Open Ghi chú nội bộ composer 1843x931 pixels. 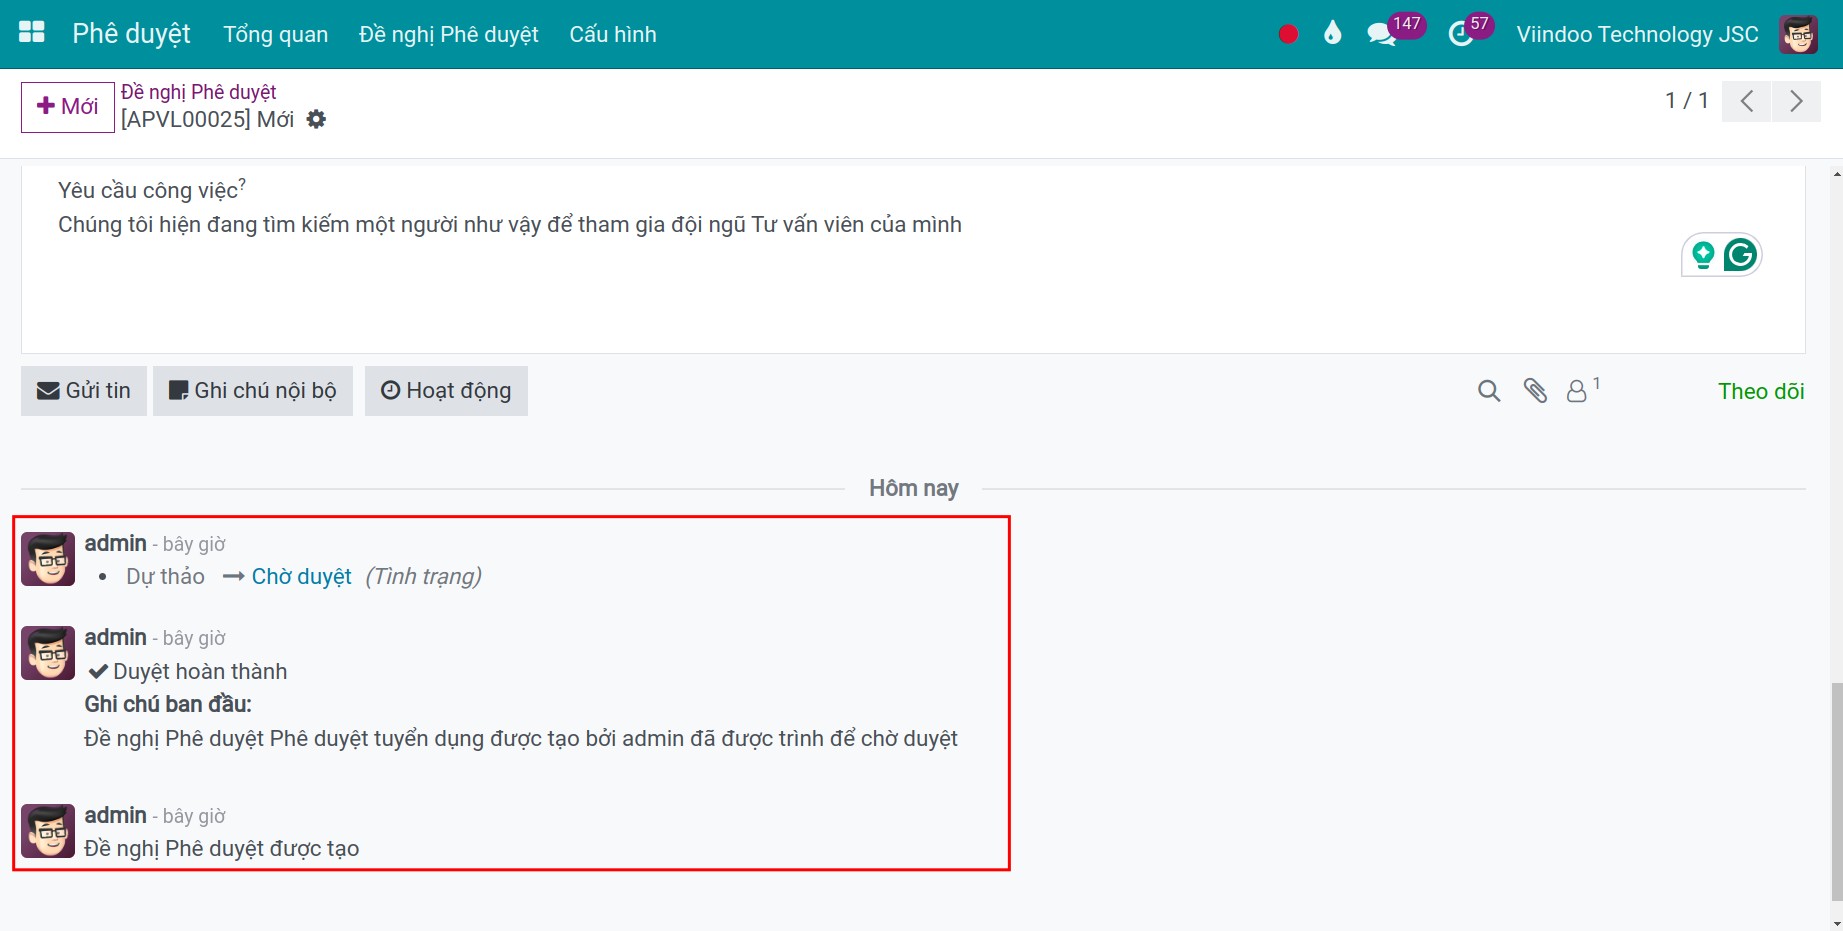[253, 391]
